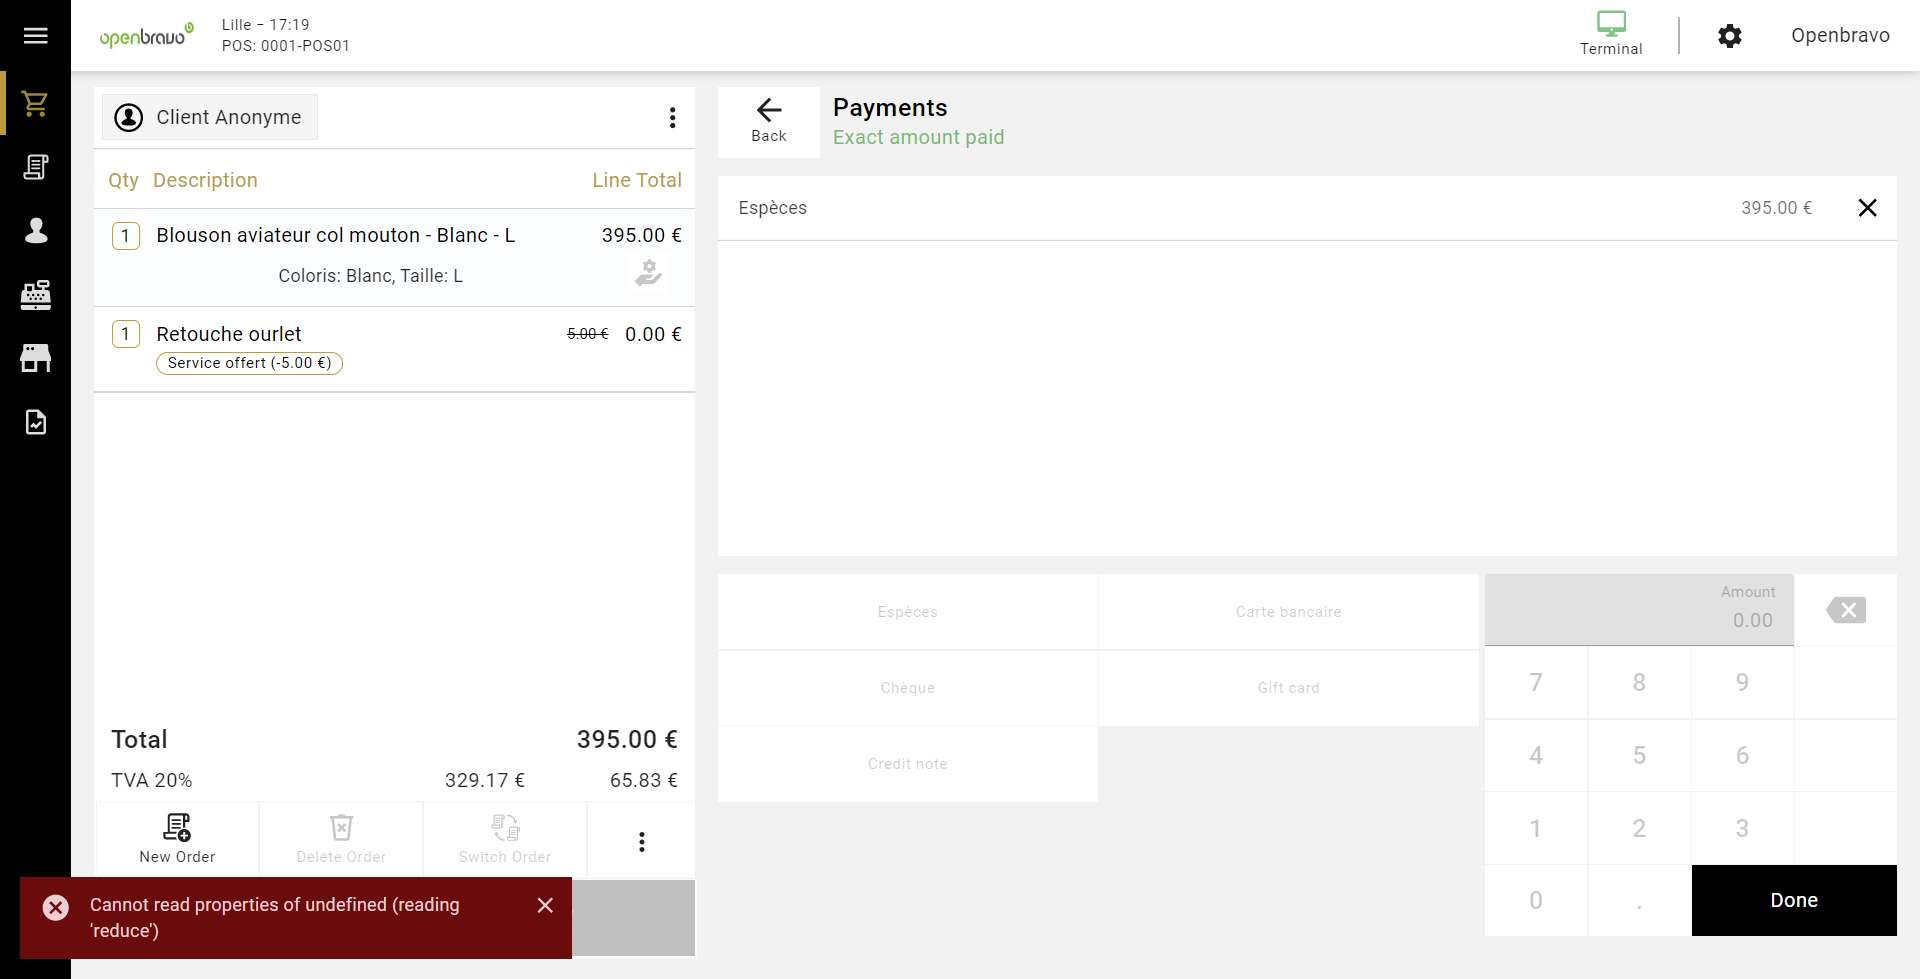Open the cash register management icon
This screenshot has height=979, width=1920.
35,295
